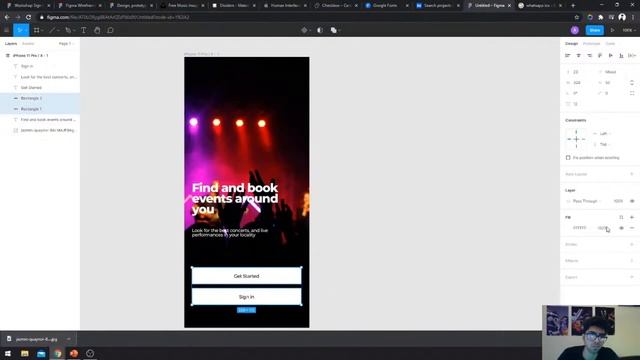Open the Boolean operations tool
Viewport: 640px width, 360px height.
tap(333, 30)
